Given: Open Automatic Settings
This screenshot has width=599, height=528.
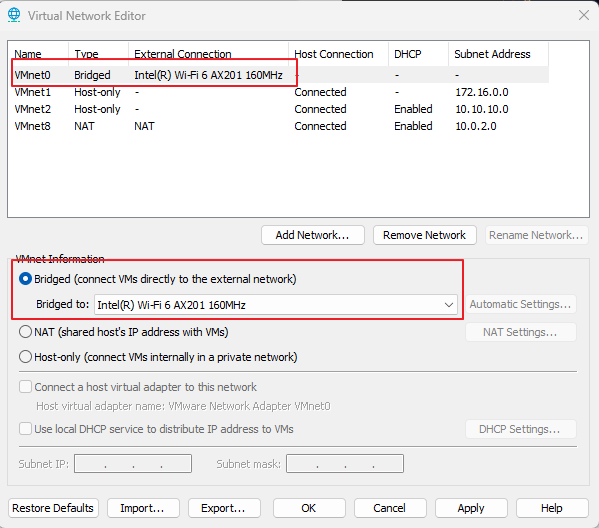Looking at the screenshot, I should pos(520,304).
